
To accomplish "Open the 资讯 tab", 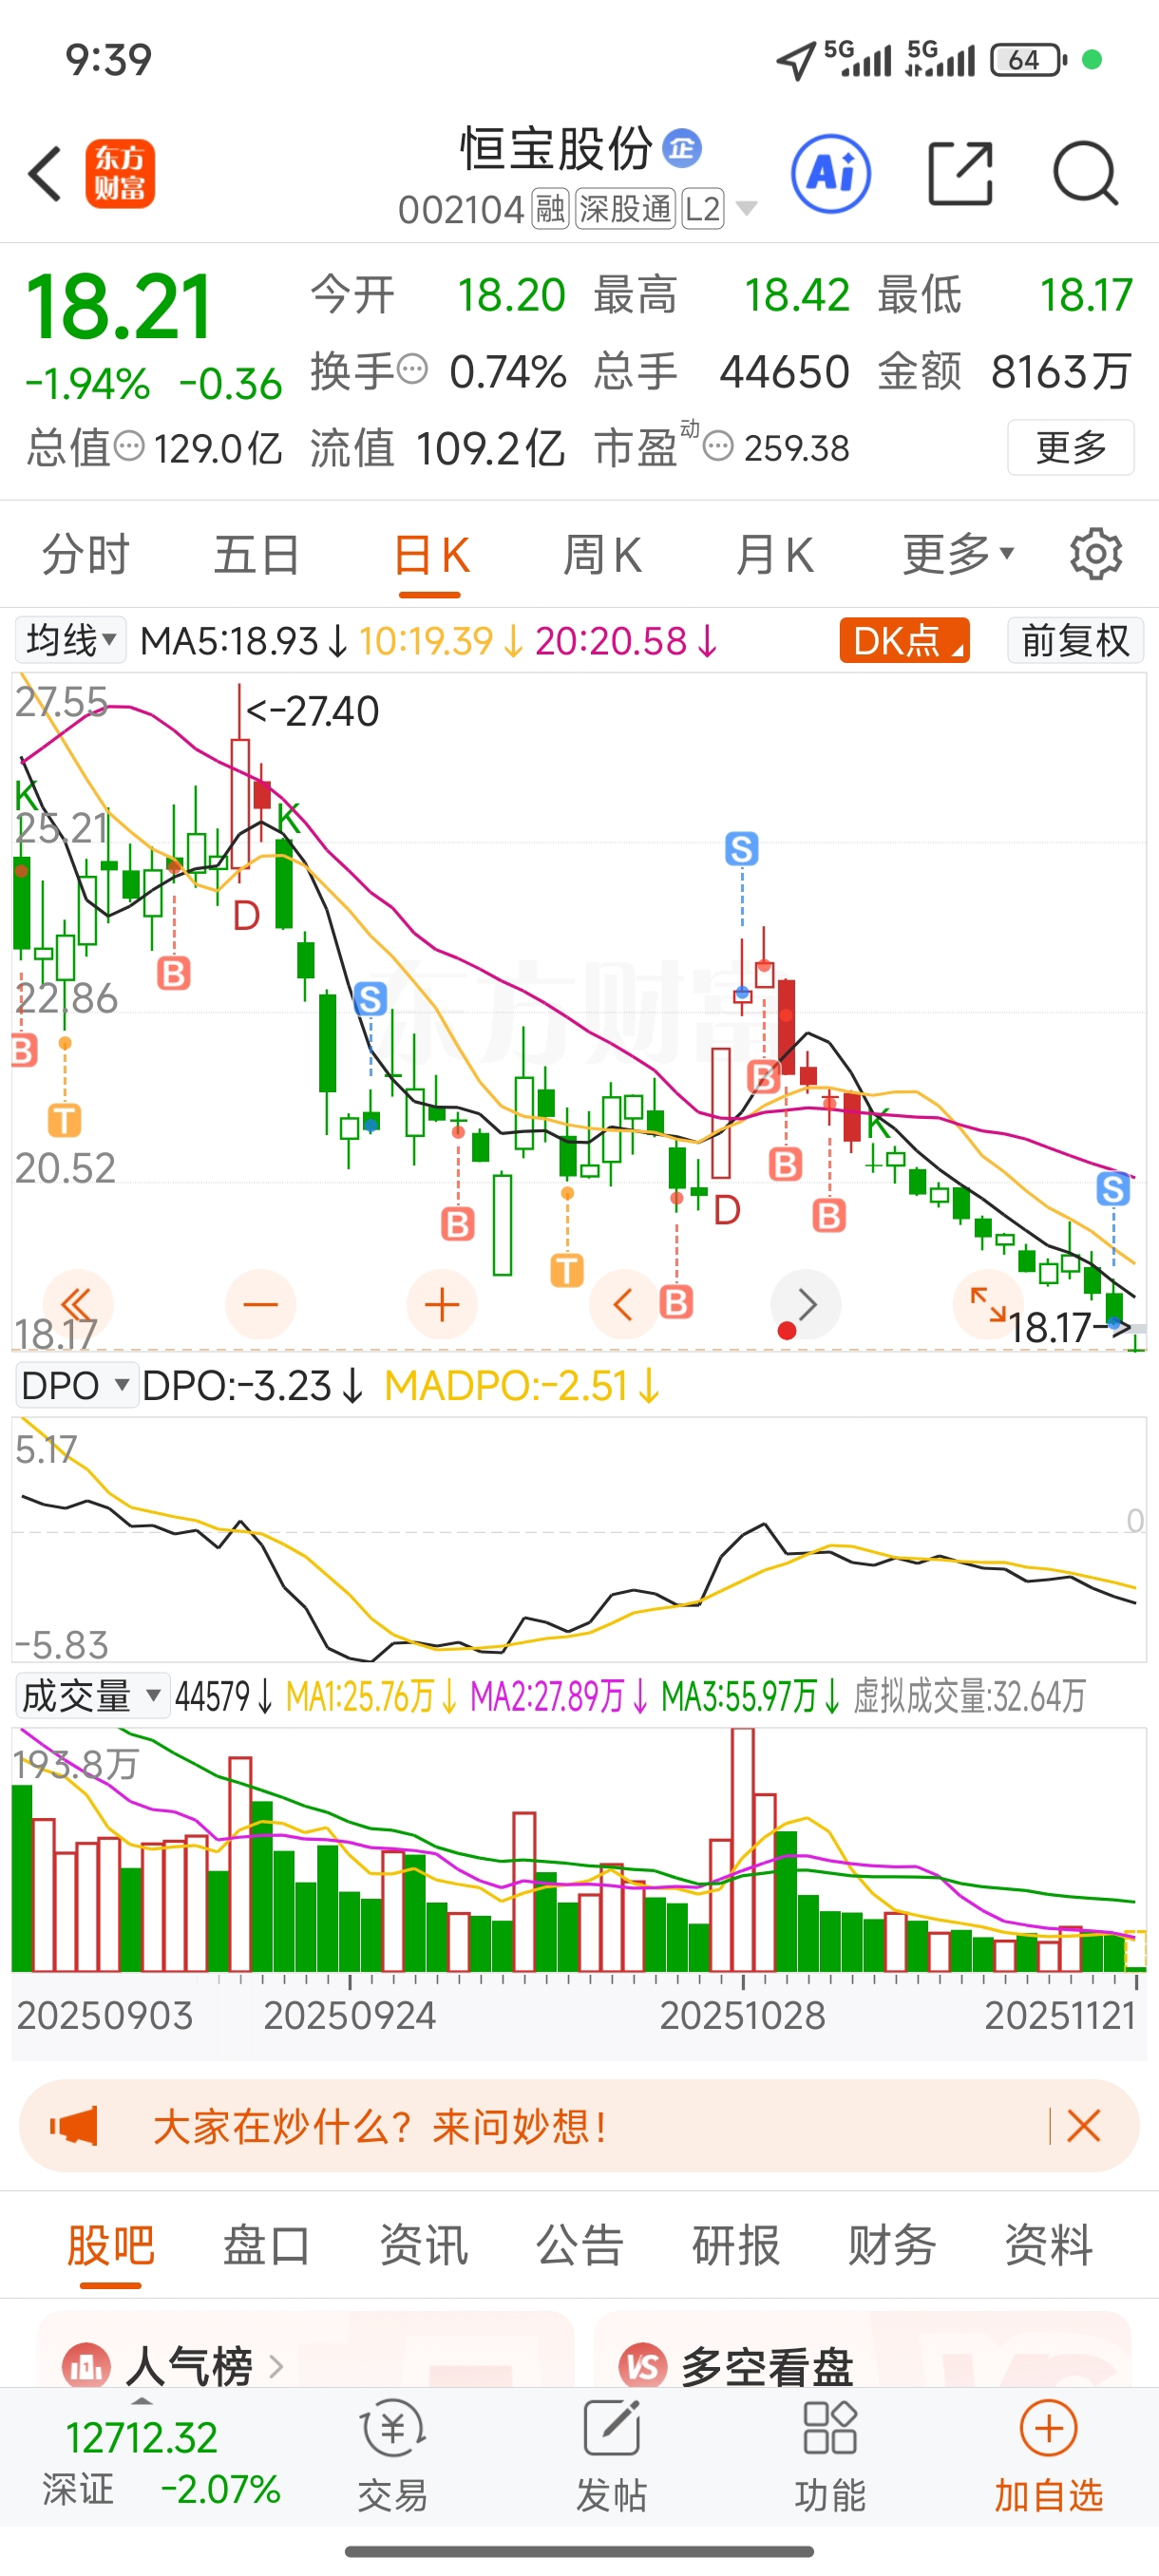I will tap(424, 2245).
